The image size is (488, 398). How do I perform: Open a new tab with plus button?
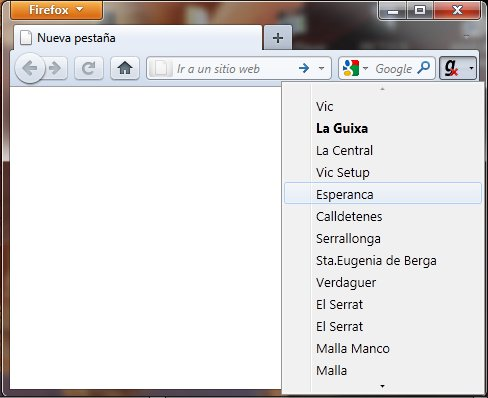[278, 38]
